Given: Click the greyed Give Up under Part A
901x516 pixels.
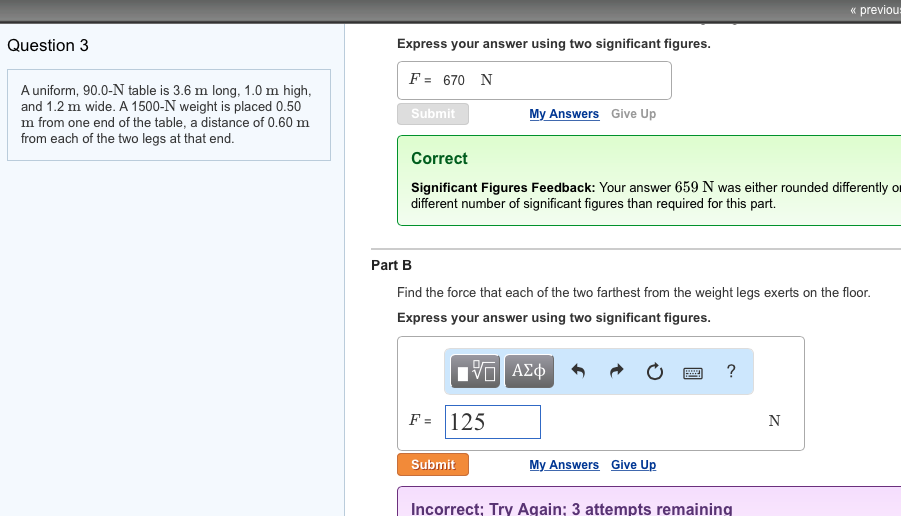Looking at the screenshot, I should (633, 114).
